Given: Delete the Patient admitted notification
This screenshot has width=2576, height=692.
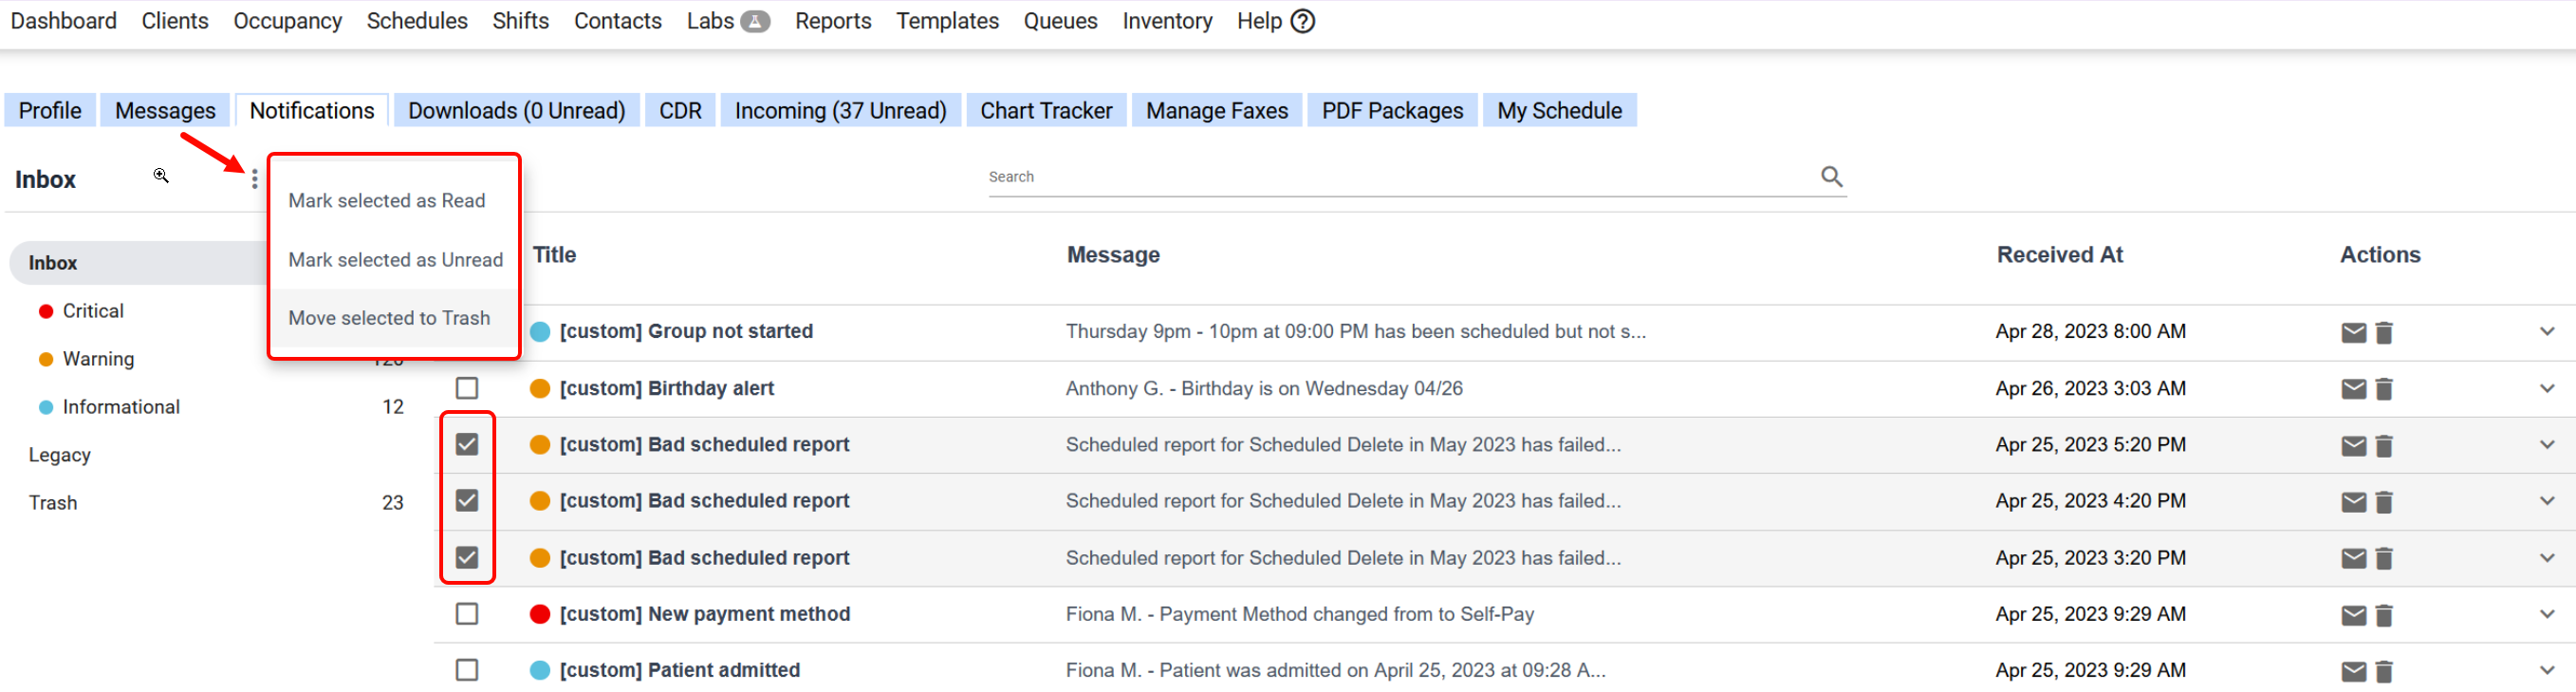Looking at the screenshot, I should coord(2384,671).
